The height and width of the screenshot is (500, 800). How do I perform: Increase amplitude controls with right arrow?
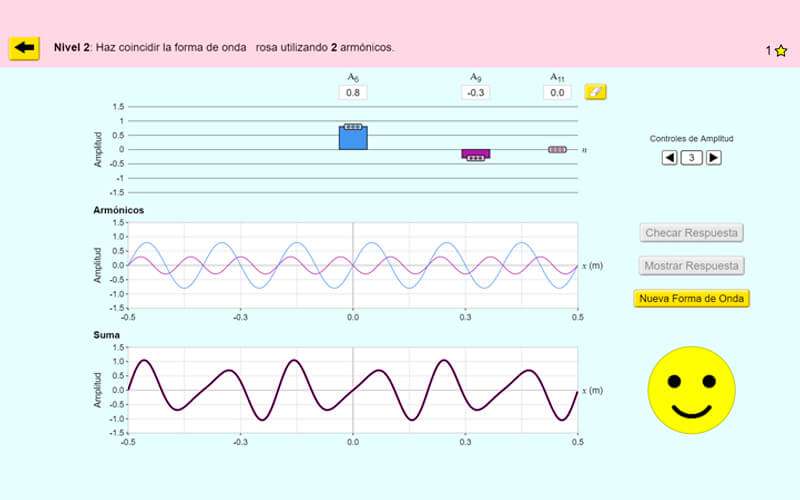[714, 158]
